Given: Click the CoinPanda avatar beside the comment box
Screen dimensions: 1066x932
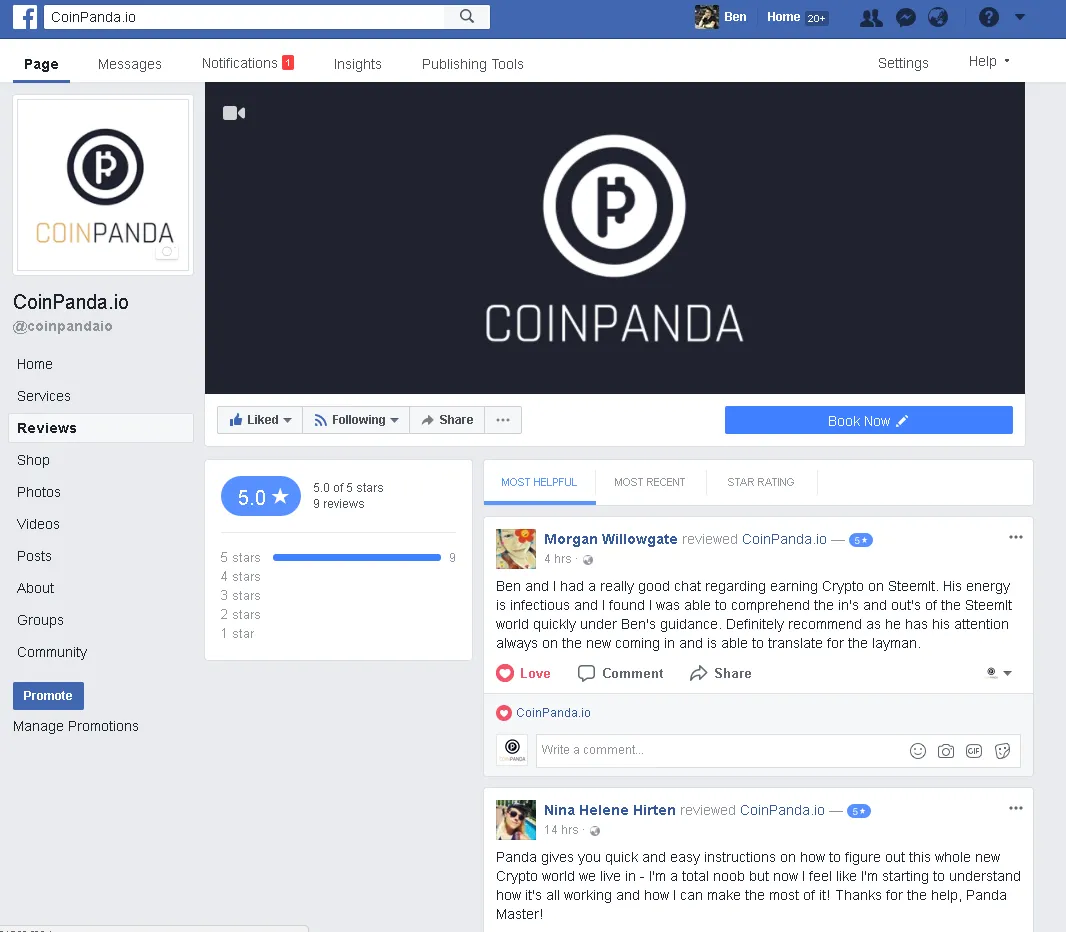Looking at the screenshot, I should [513, 750].
